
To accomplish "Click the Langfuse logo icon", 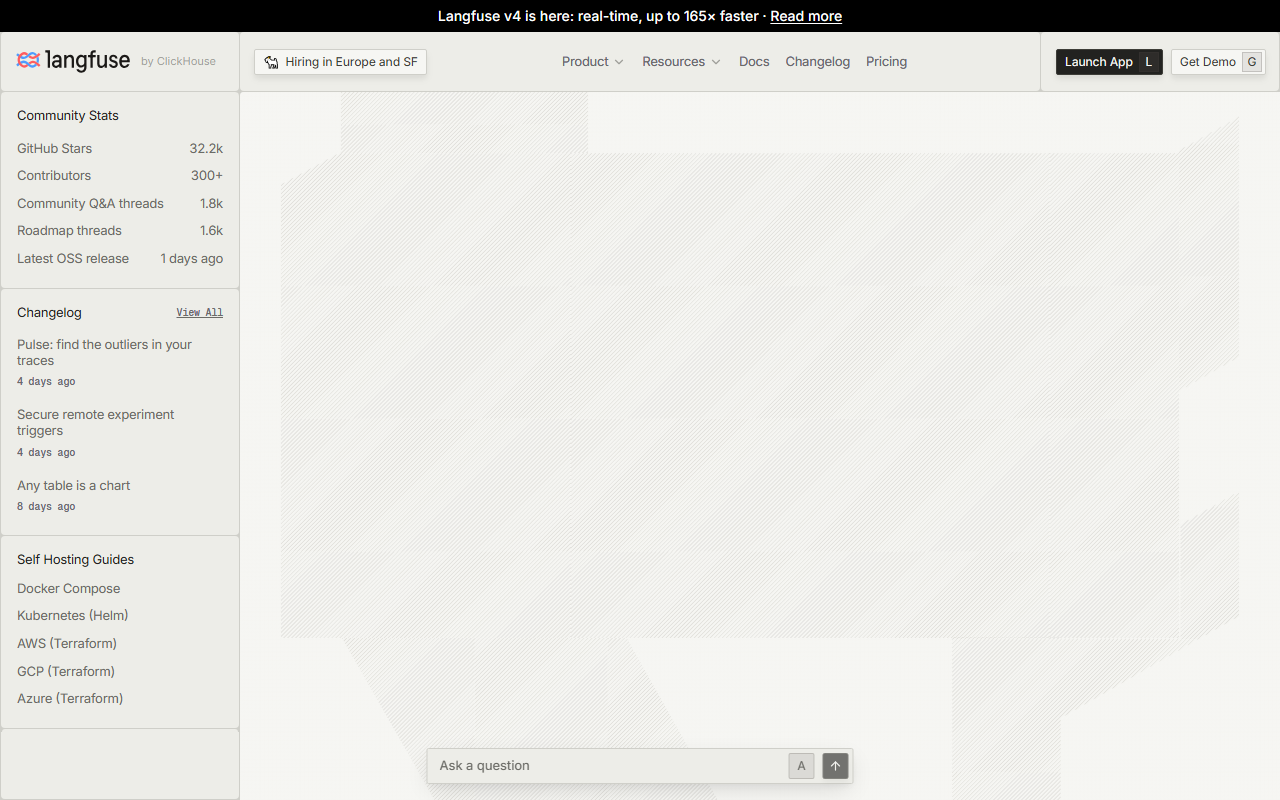I will (28, 61).
